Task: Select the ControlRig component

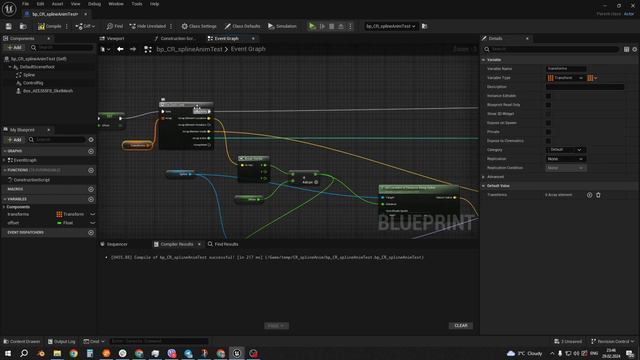Action: [33, 83]
